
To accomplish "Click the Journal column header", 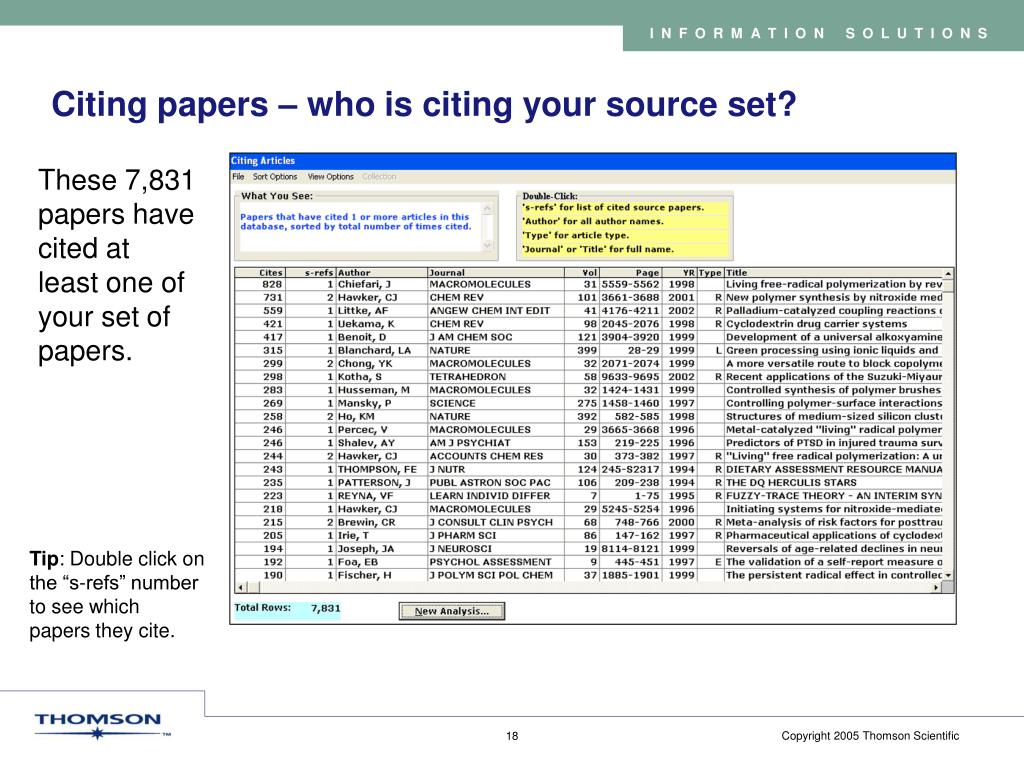I will pyautogui.click(x=496, y=272).
